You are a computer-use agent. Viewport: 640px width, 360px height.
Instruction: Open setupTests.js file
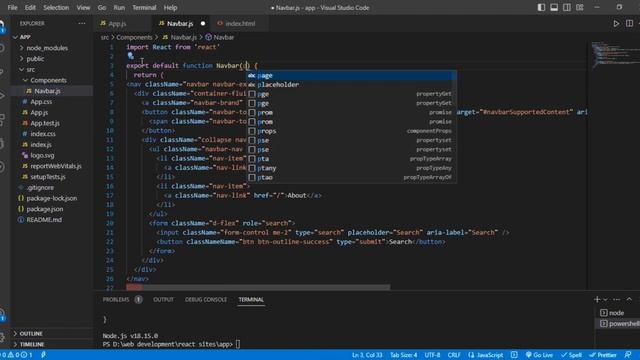pos(48,177)
